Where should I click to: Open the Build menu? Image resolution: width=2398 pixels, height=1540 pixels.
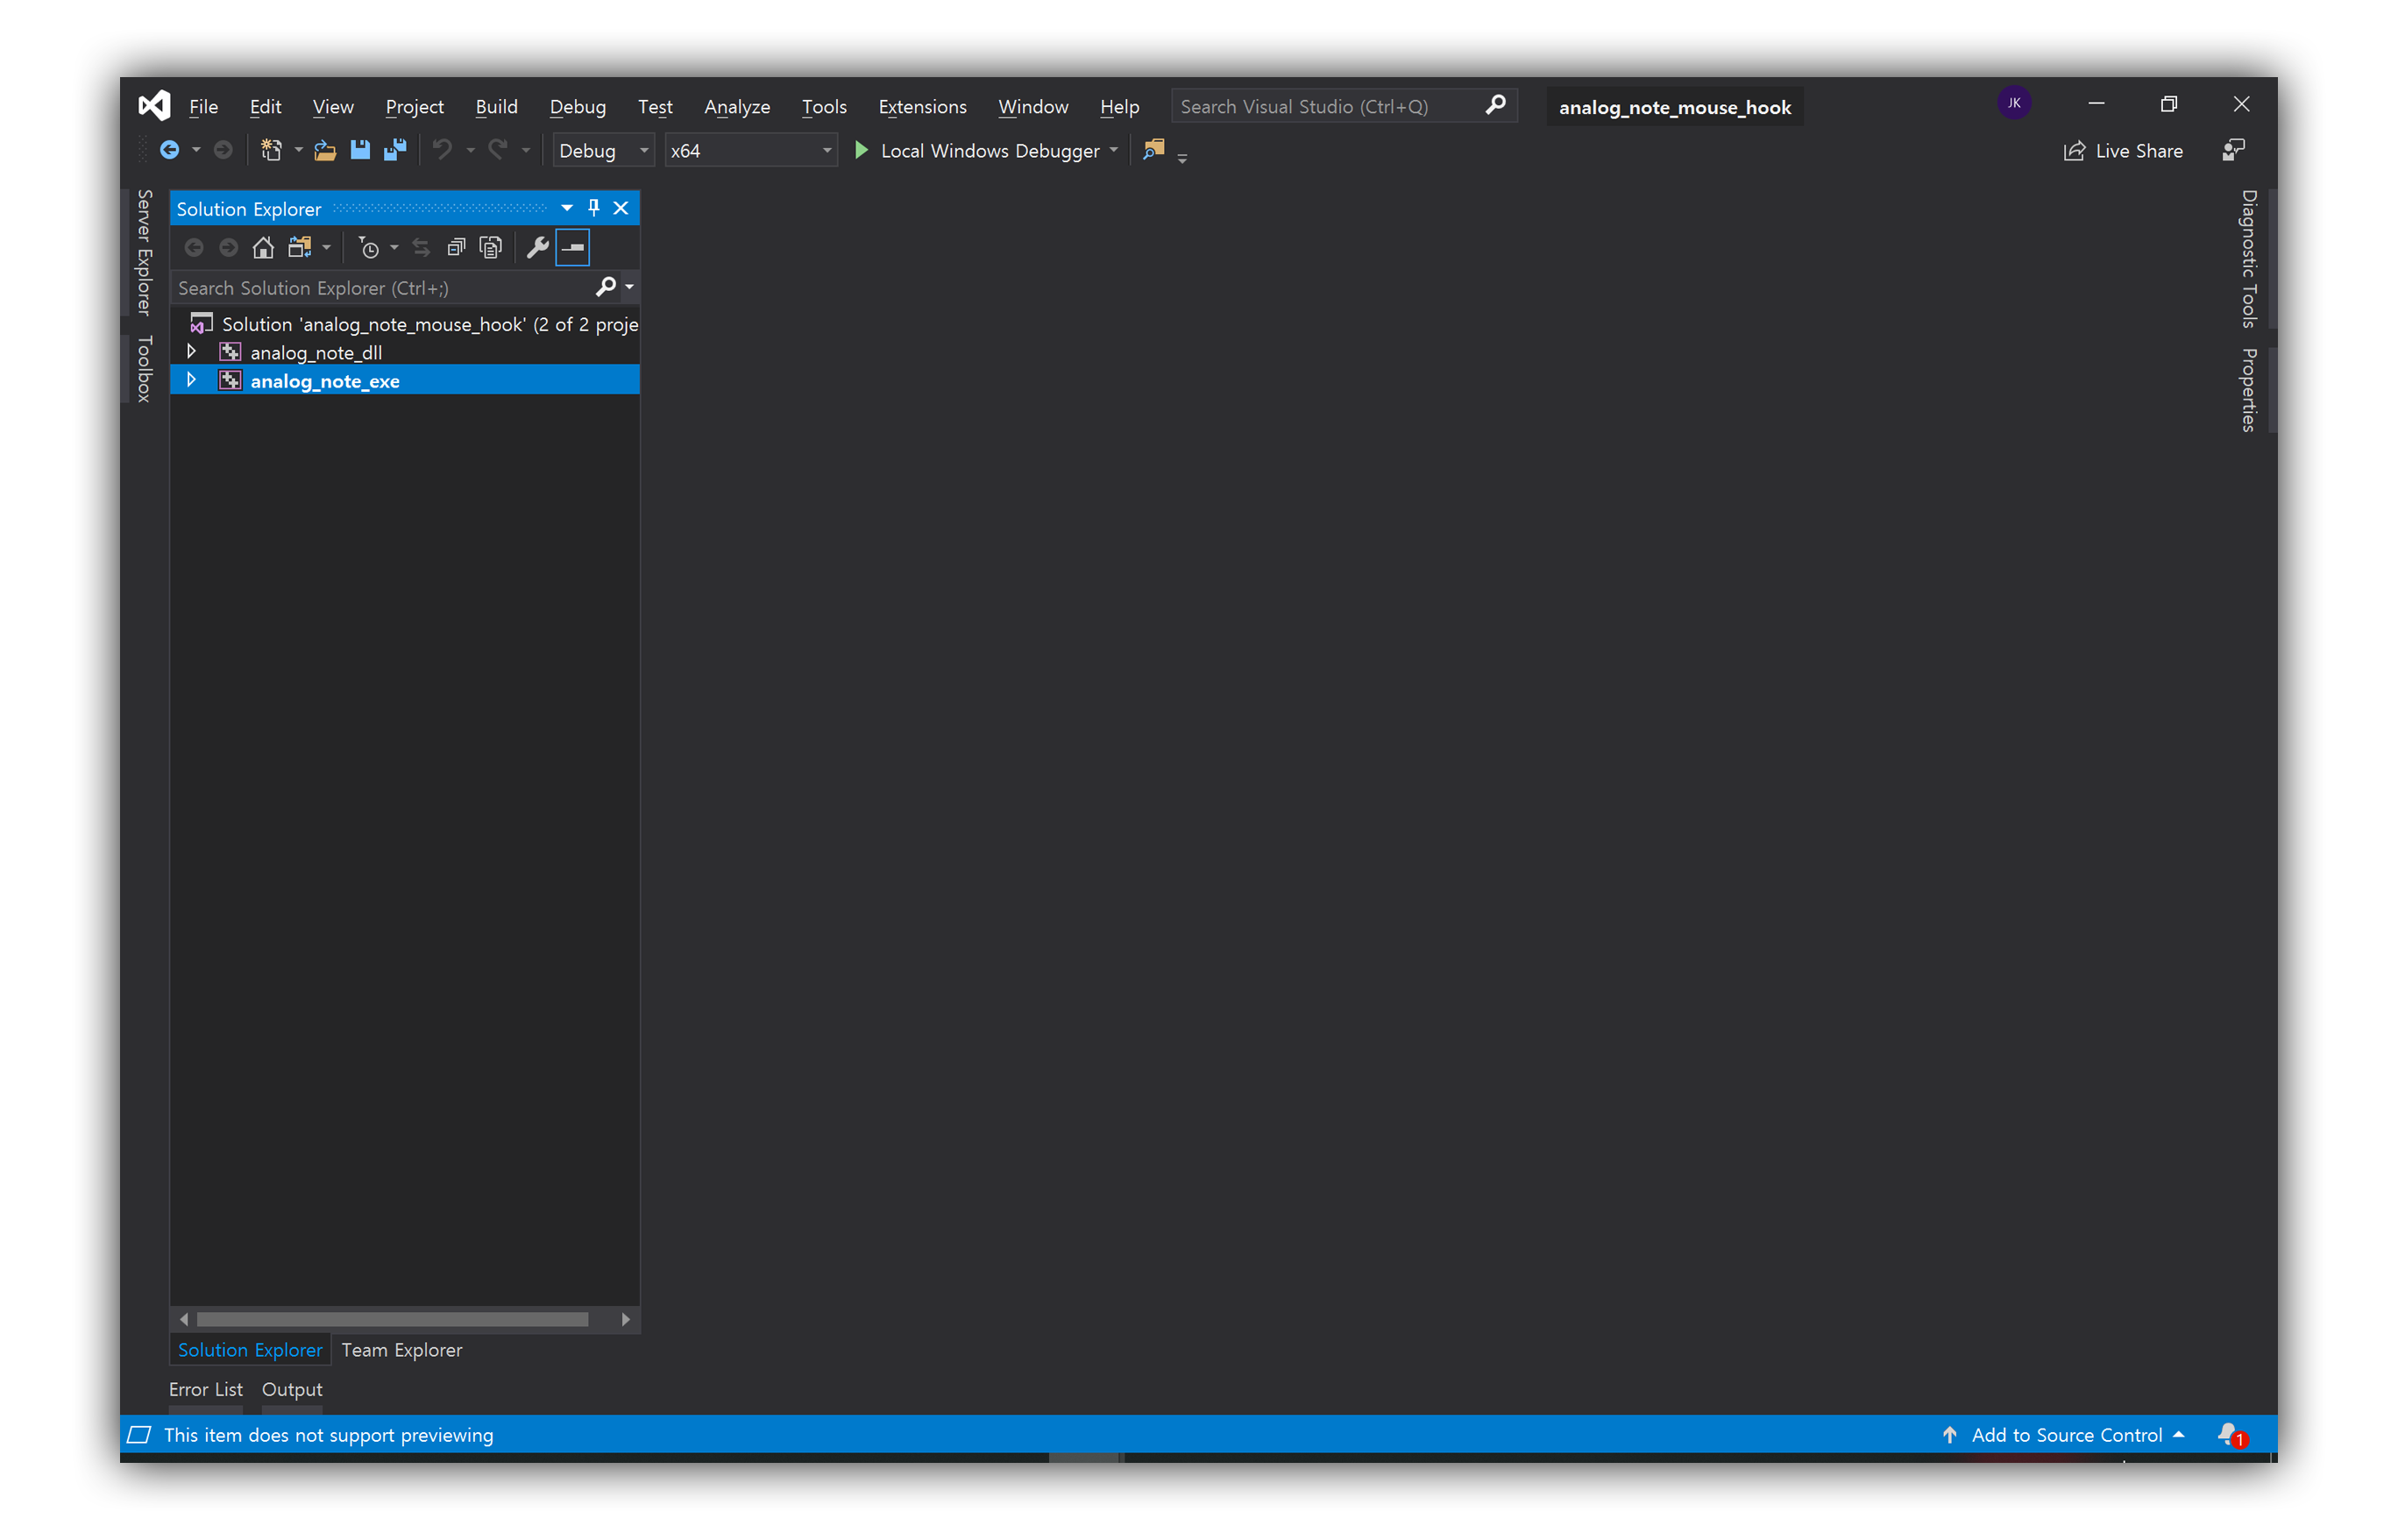pyautogui.click(x=496, y=107)
